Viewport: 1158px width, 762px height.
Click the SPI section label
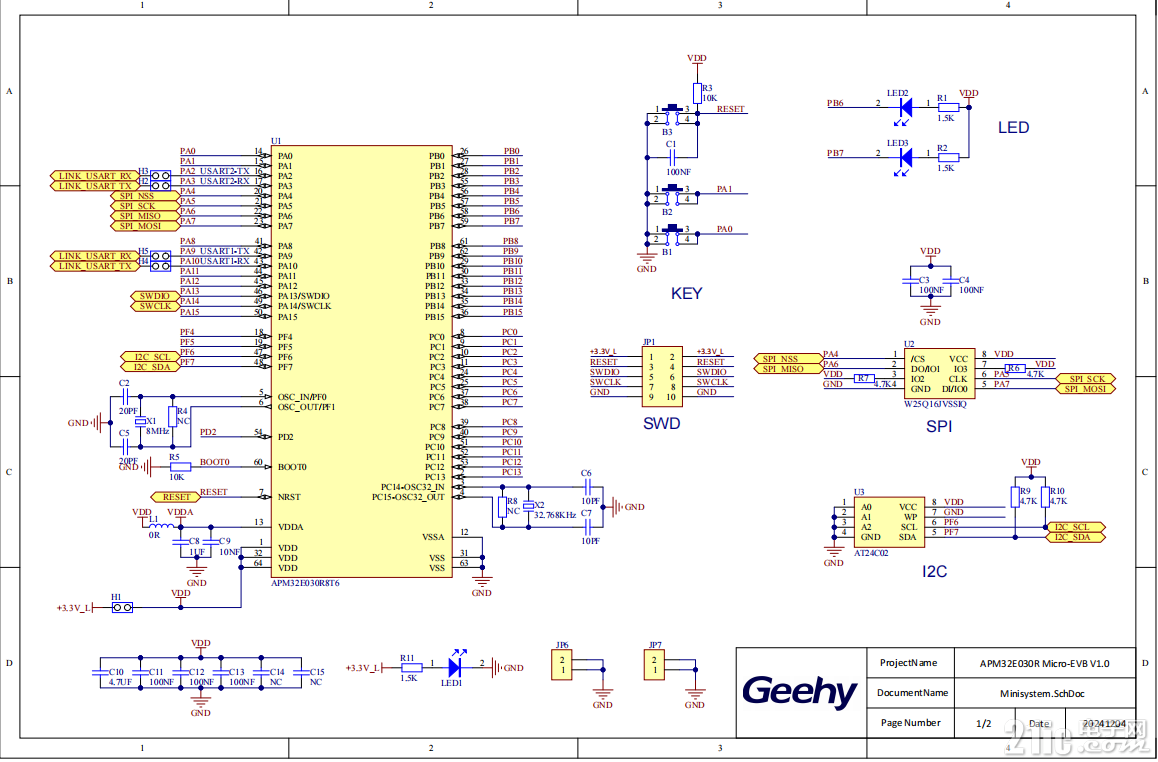[939, 427]
